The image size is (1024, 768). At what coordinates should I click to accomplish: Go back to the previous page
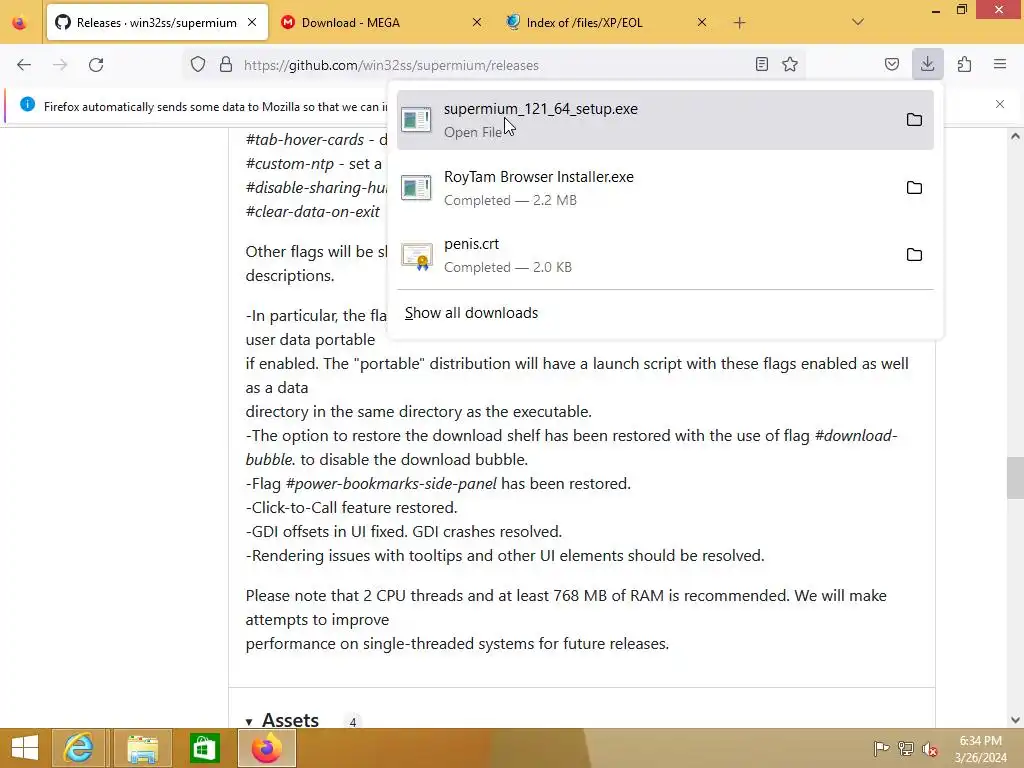[24, 65]
